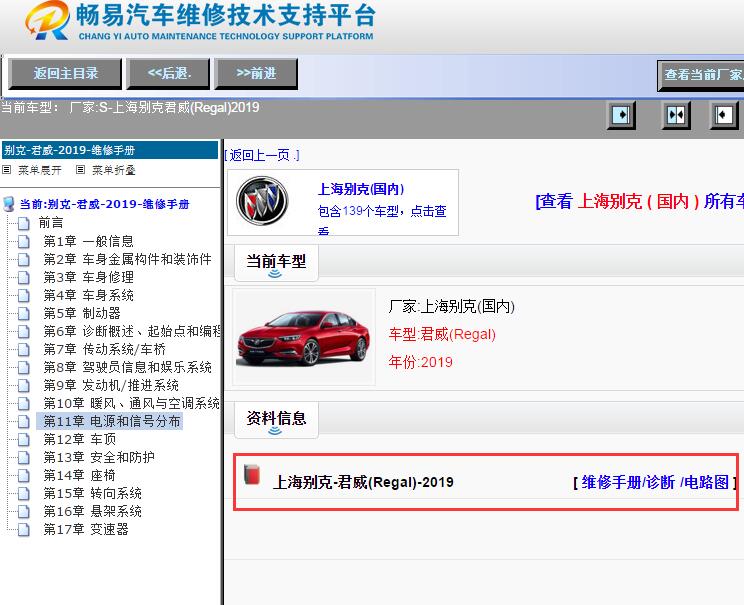
Task: Expand all menu items via 菜单展开
Action: point(40,170)
